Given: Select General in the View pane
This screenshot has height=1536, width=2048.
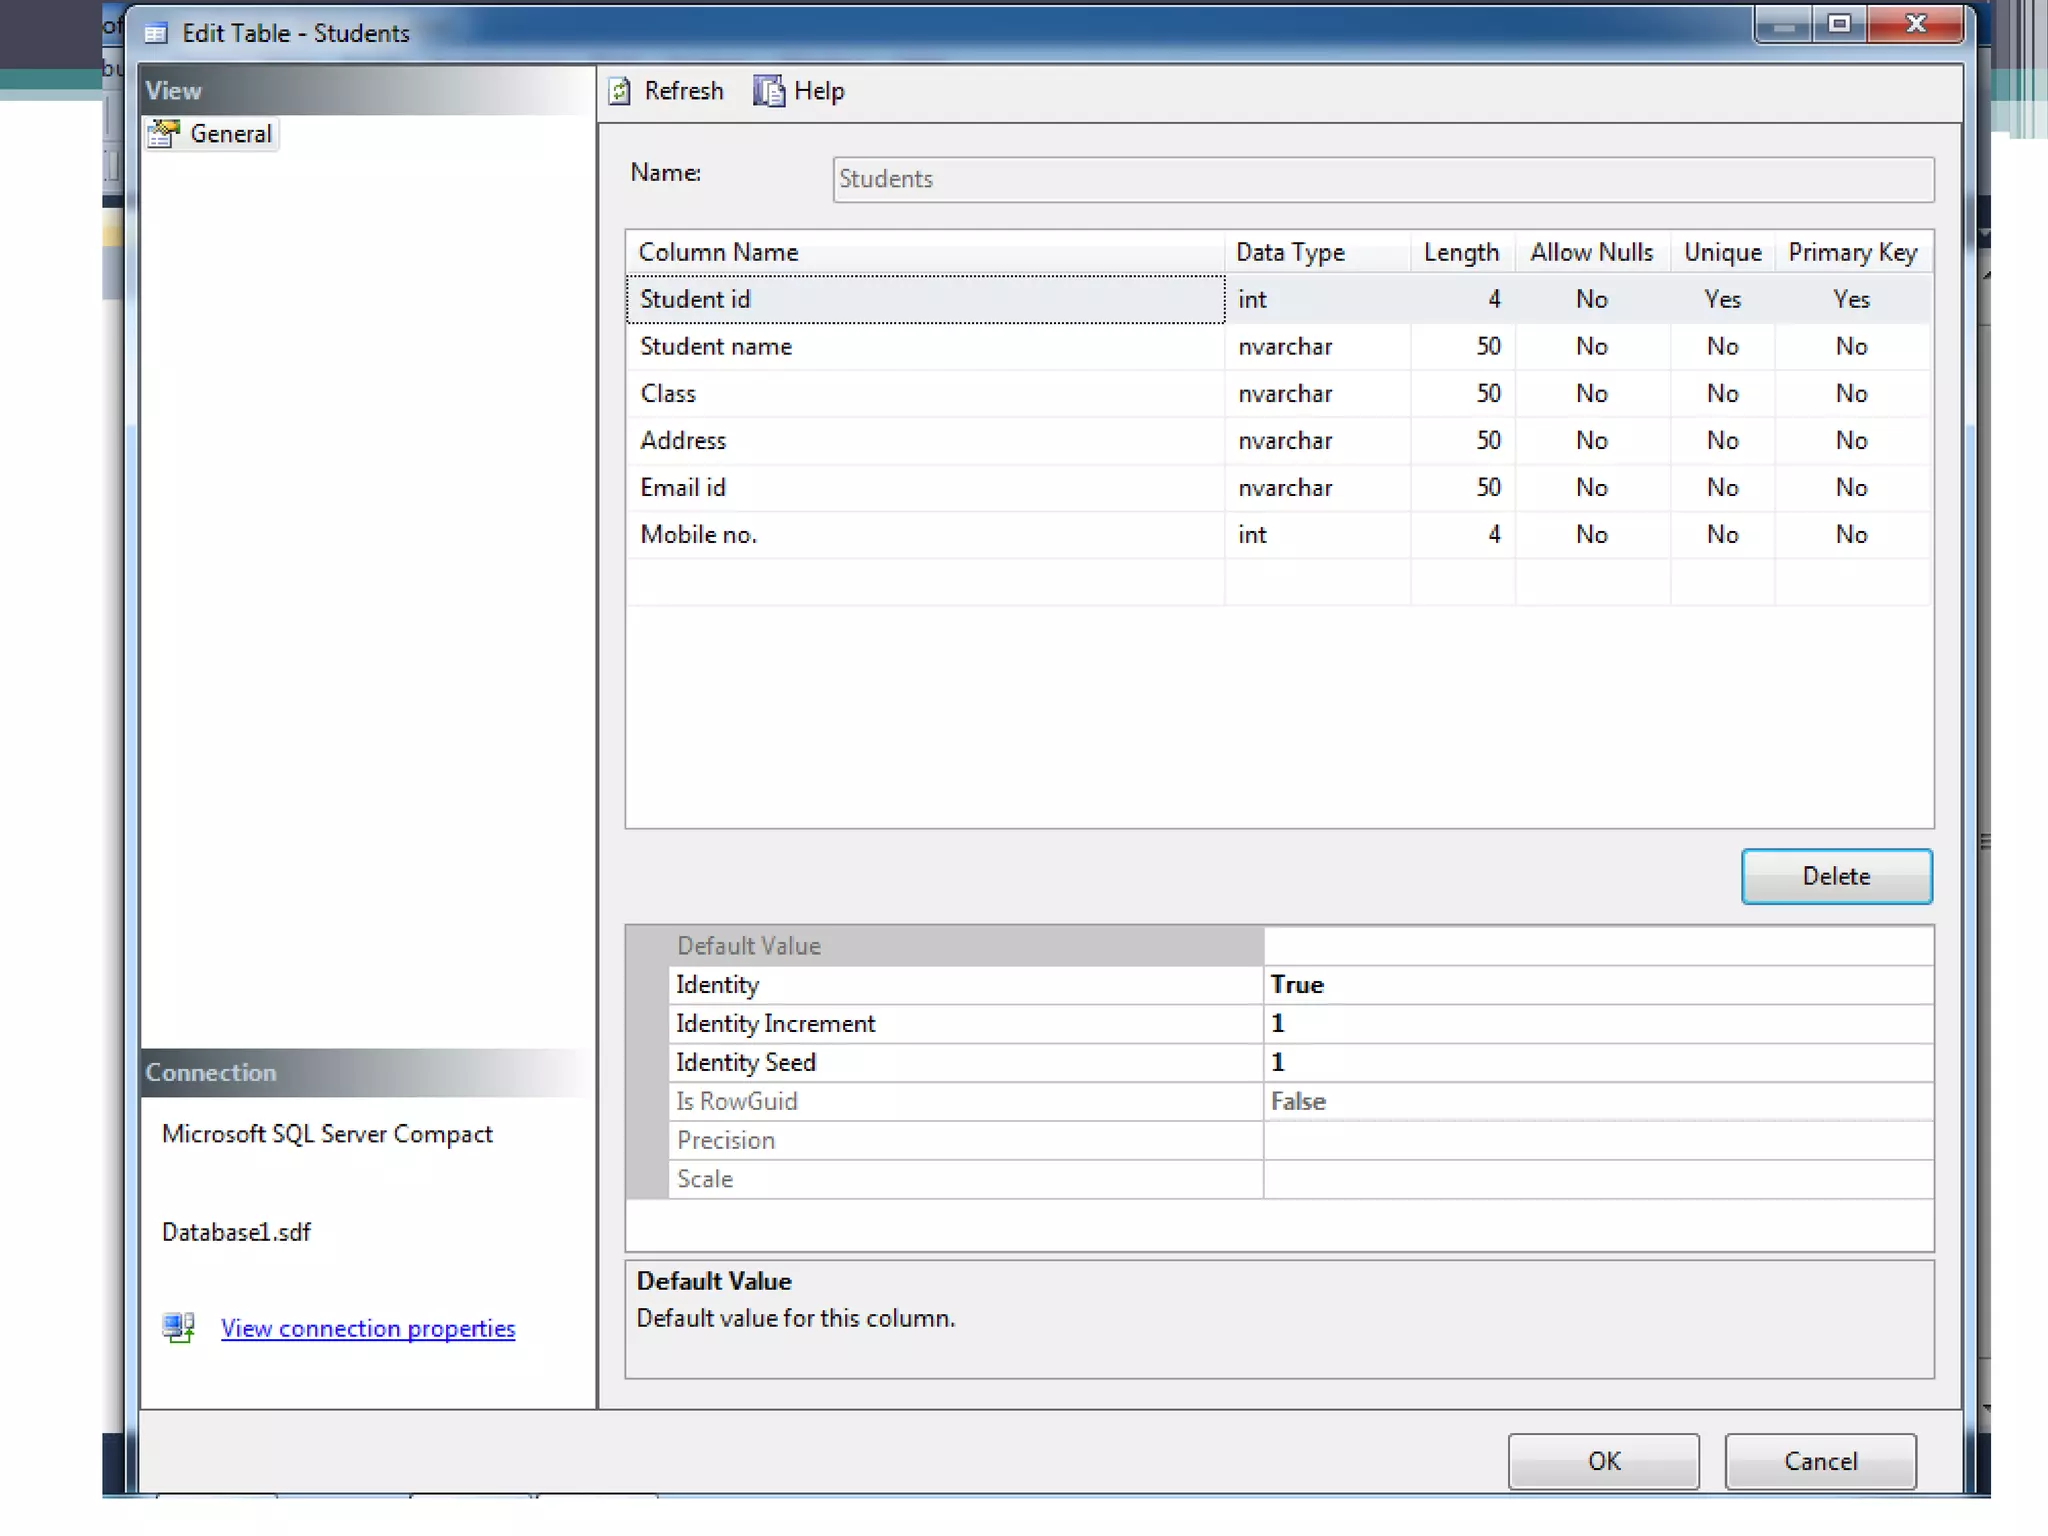Looking at the screenshot, I should (230, 134).
